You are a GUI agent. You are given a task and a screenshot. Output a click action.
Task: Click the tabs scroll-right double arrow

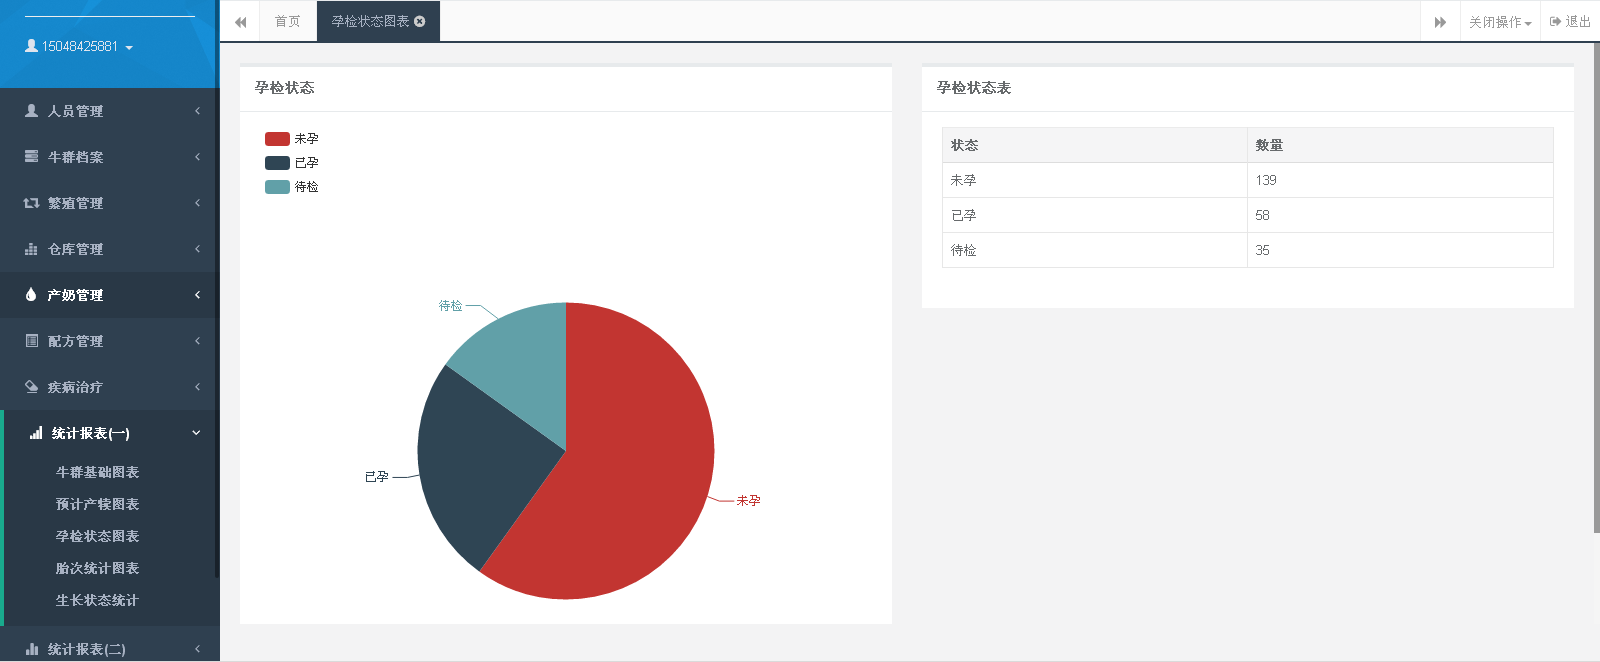(x=1440, y=22)
